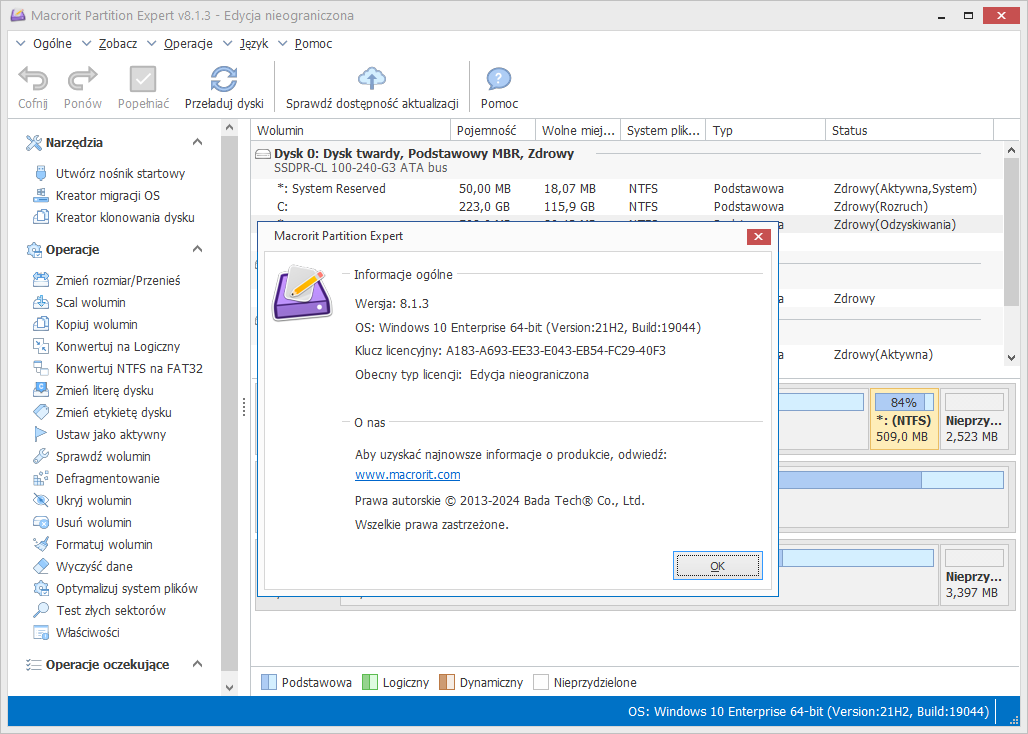The height and width of the screenshot is (734, 1028).
Task: Collapse the Narzędzia section
Action: [x=197, y=142]
